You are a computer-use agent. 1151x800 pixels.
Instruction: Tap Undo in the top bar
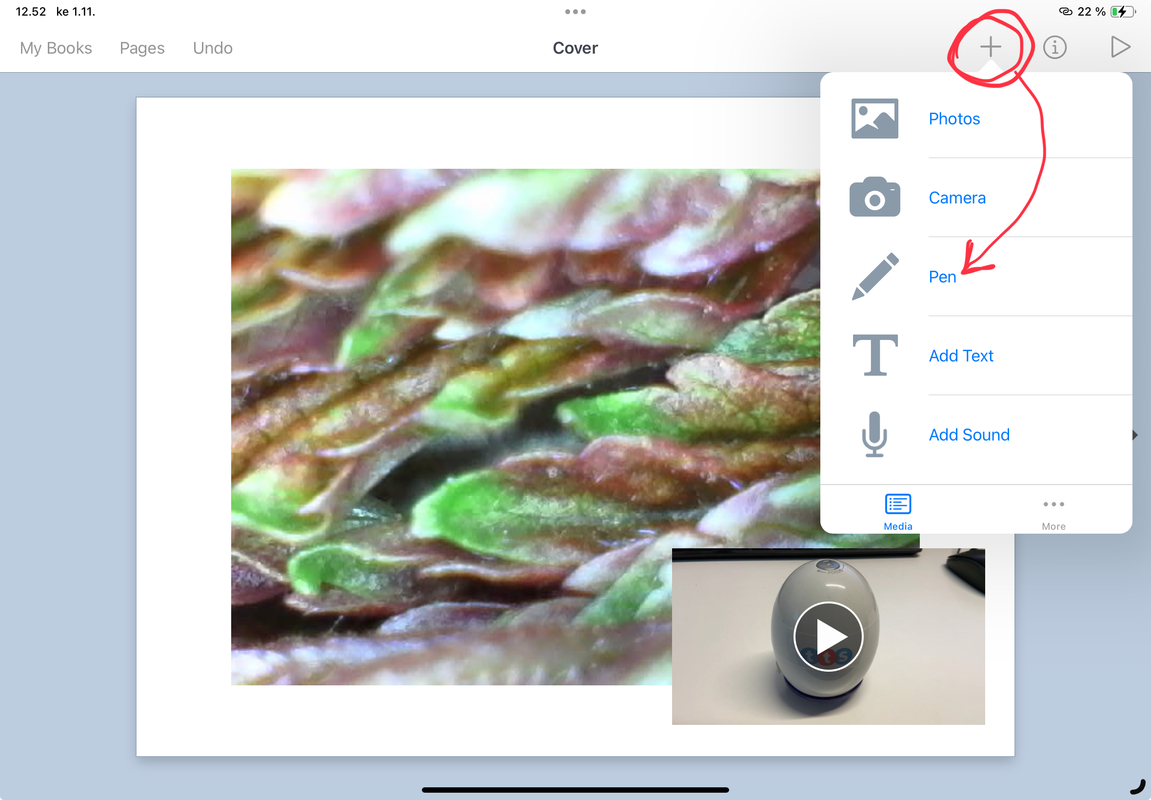click(x=212, y=48)
